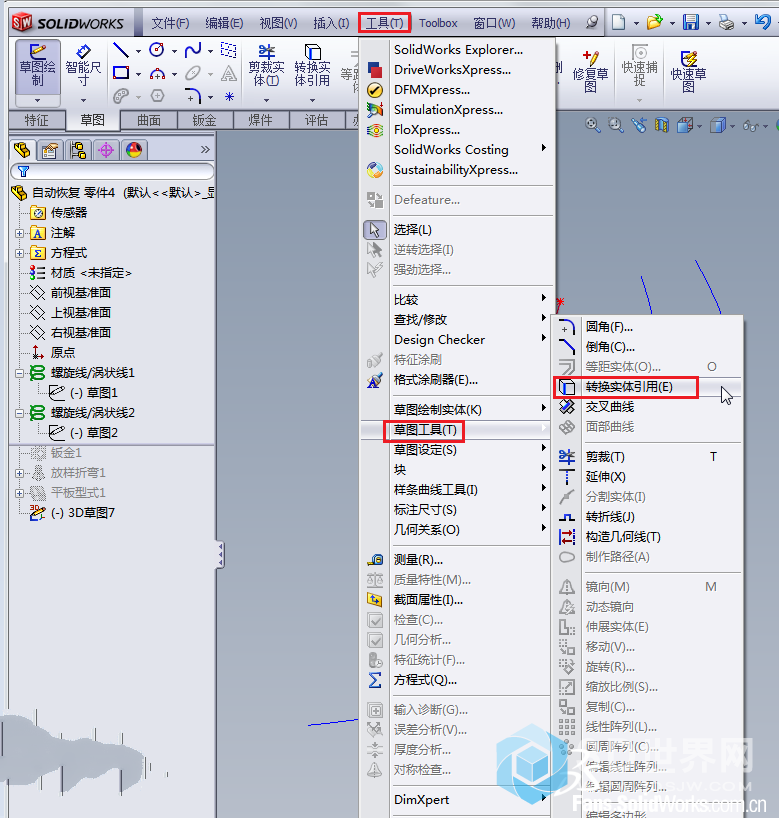This screenshot has width=779, height=818.
Task: Open the PropertyManager tab icon
Action: coord(50,150)
